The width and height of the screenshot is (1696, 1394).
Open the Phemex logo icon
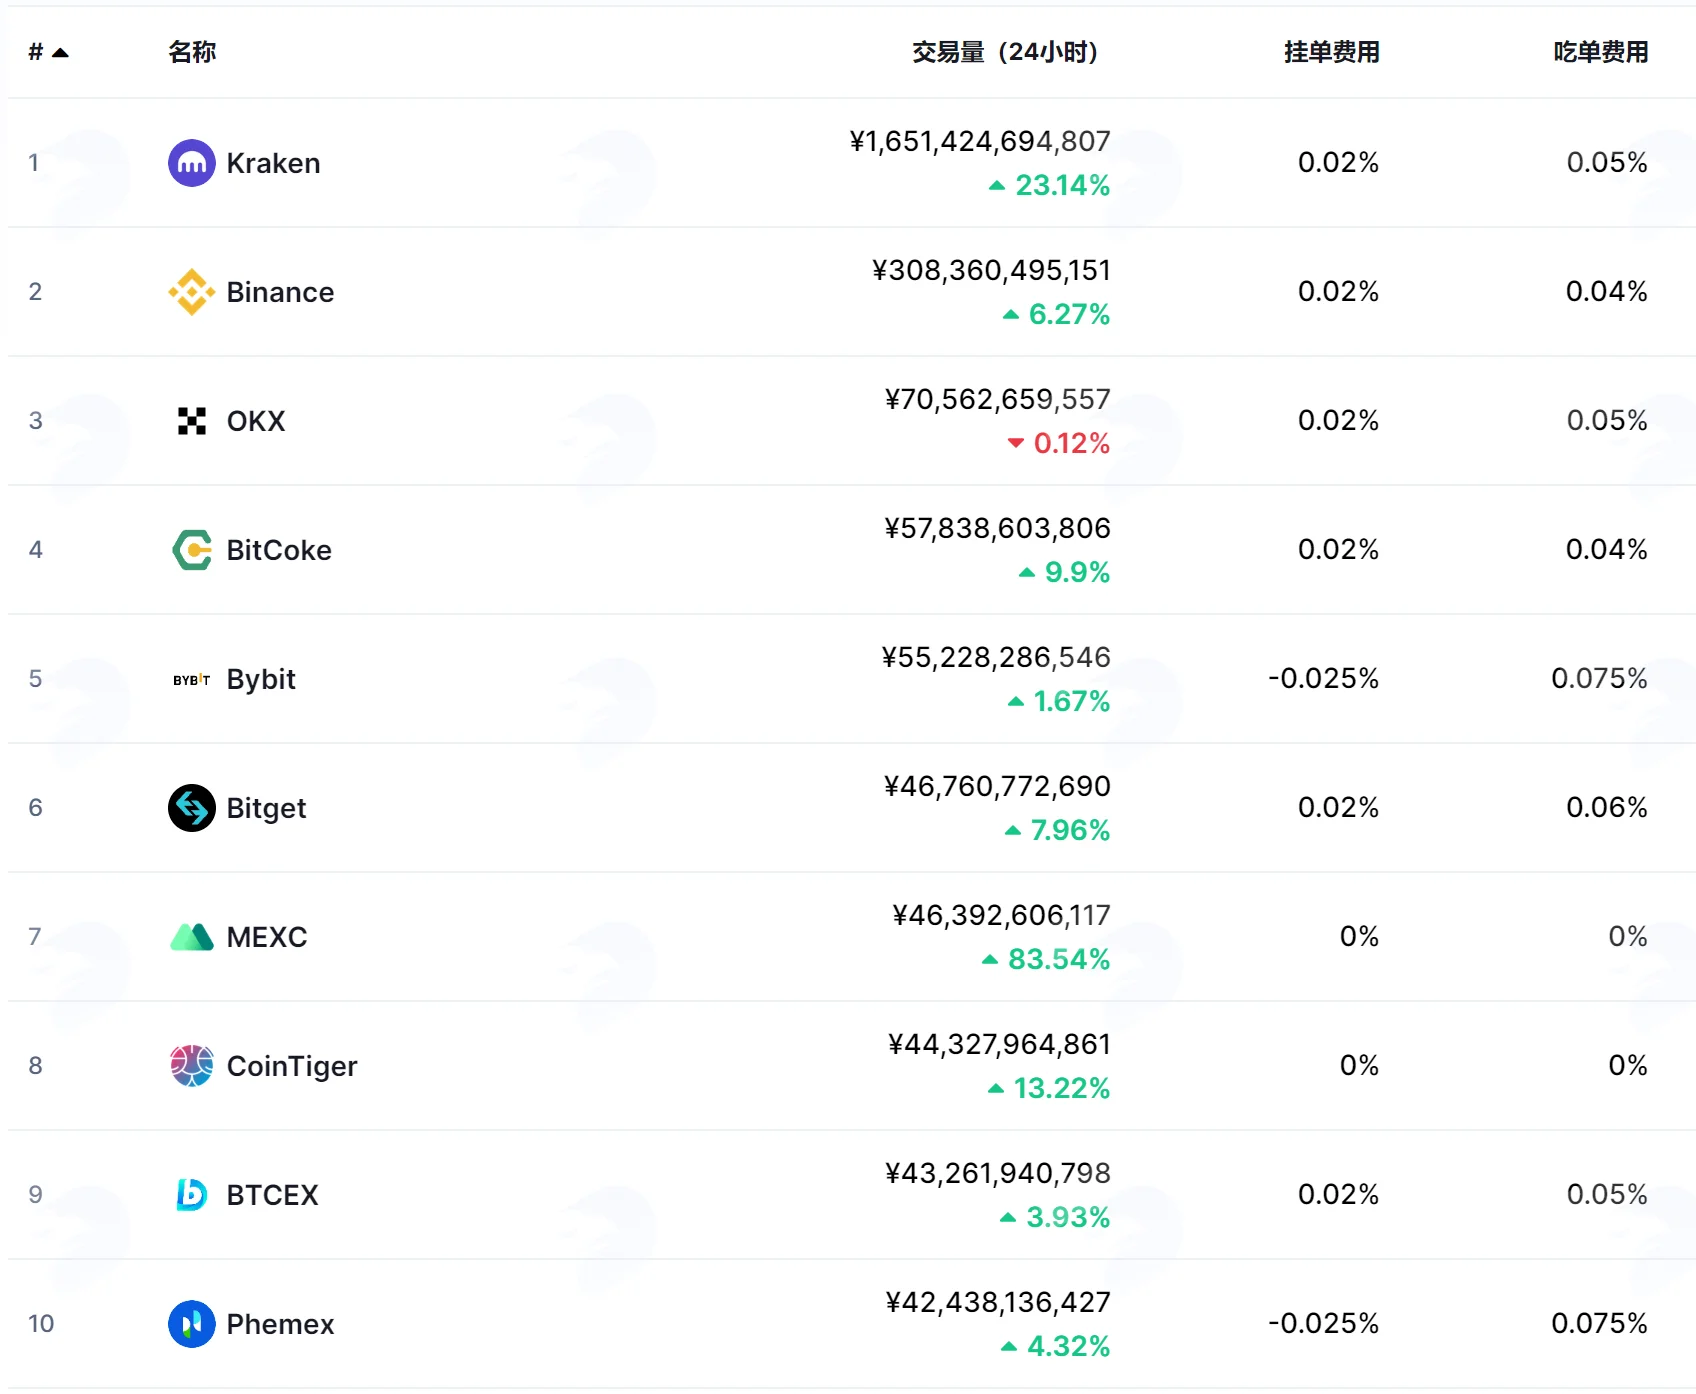click(x=192, y=1324)
